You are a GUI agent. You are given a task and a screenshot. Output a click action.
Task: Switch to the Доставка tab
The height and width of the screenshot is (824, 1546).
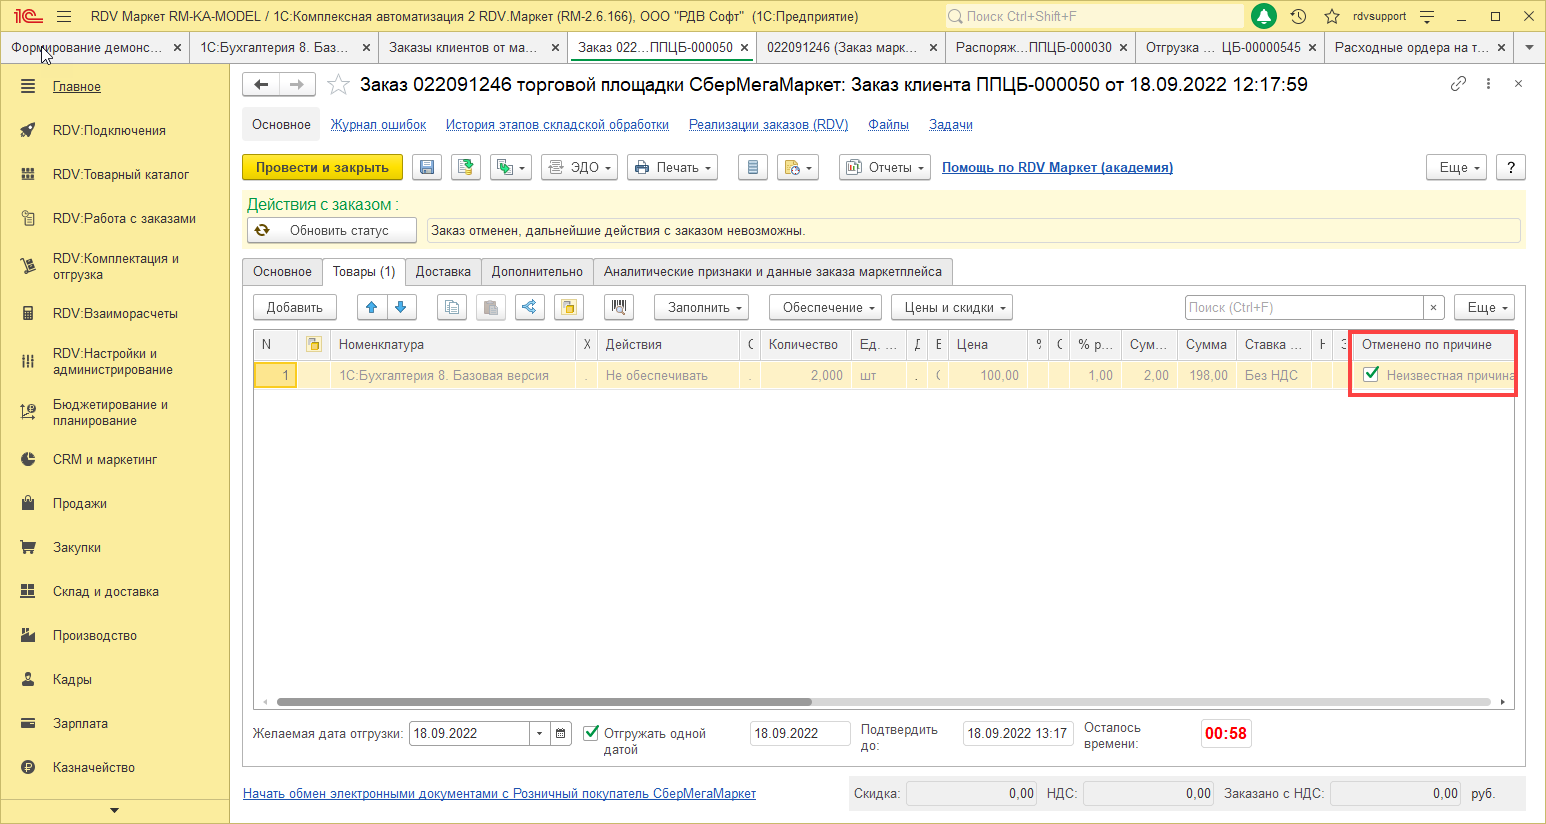(443, 272)
